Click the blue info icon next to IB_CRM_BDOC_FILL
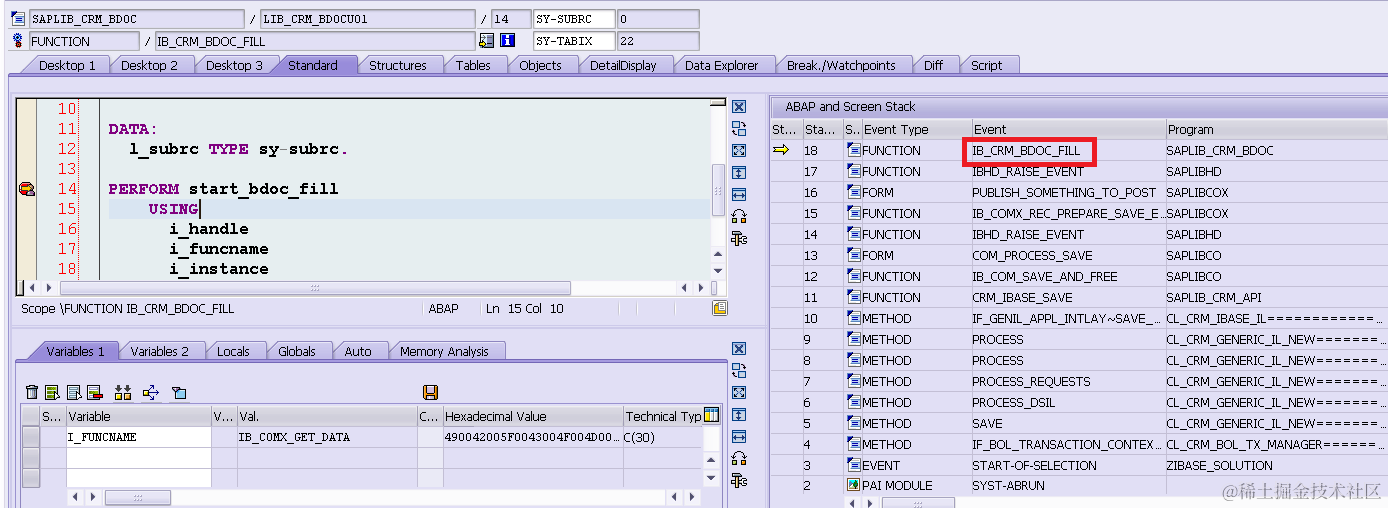Image resolution: width=1388 pixels, height=508 pixels. coord(507,41)
